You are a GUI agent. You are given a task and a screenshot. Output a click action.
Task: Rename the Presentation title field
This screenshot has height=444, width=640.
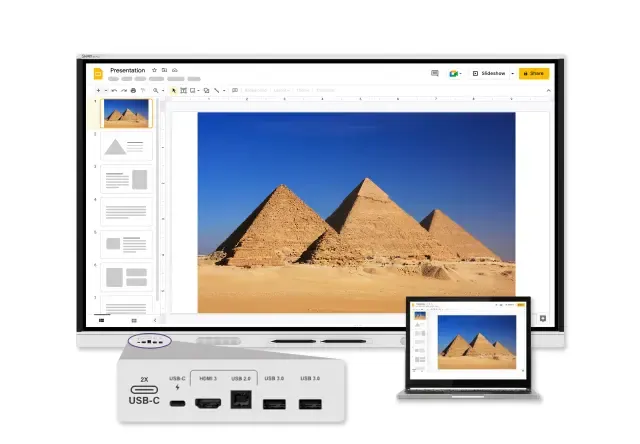pyautogui.click(x=127, y=70)
